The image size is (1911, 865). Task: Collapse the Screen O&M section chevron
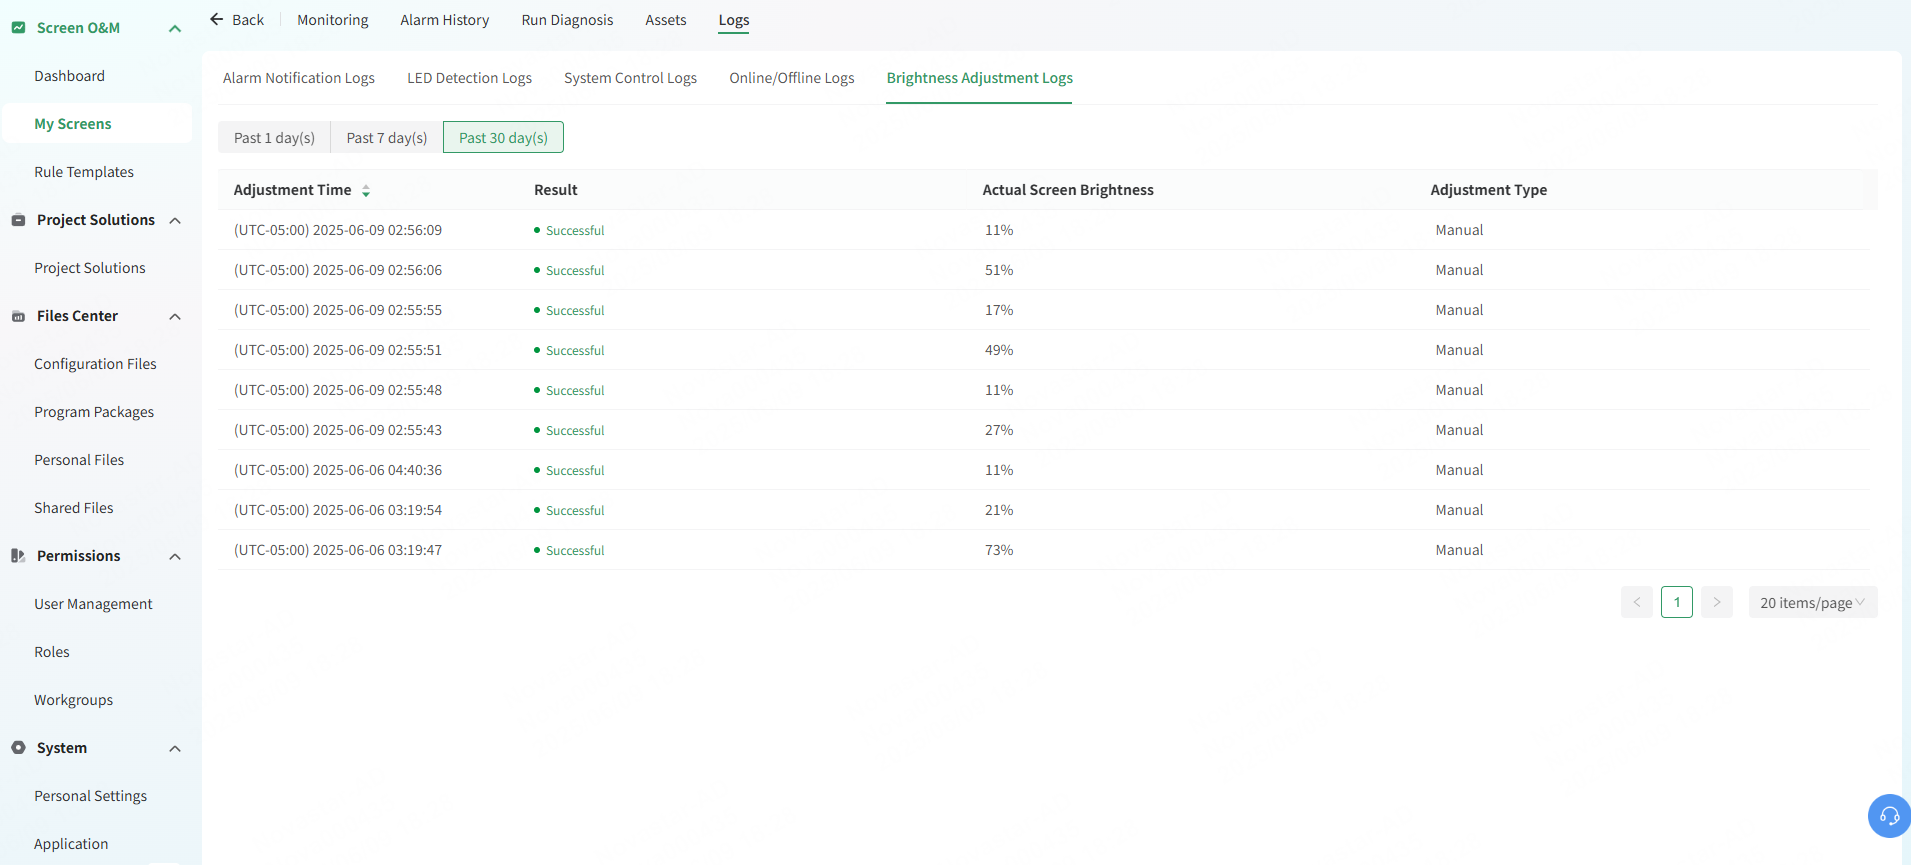click(x=175, y=28)
